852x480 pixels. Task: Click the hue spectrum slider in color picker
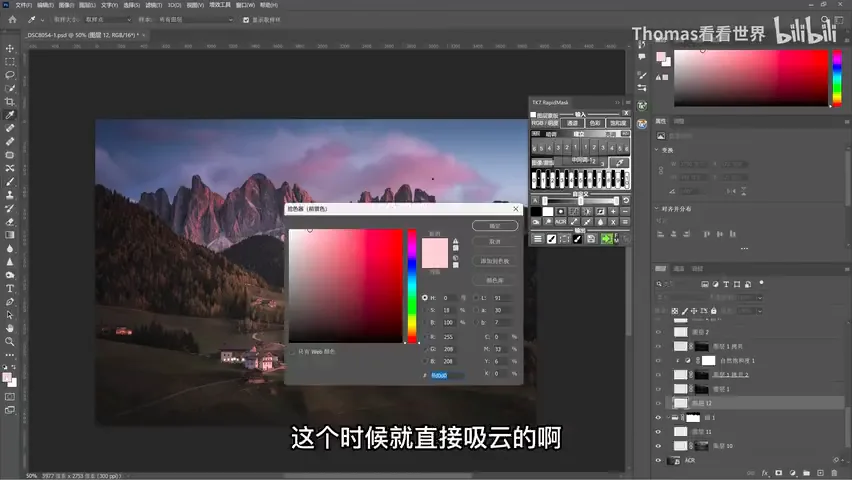pyautogui.click(x=412, y=286)
